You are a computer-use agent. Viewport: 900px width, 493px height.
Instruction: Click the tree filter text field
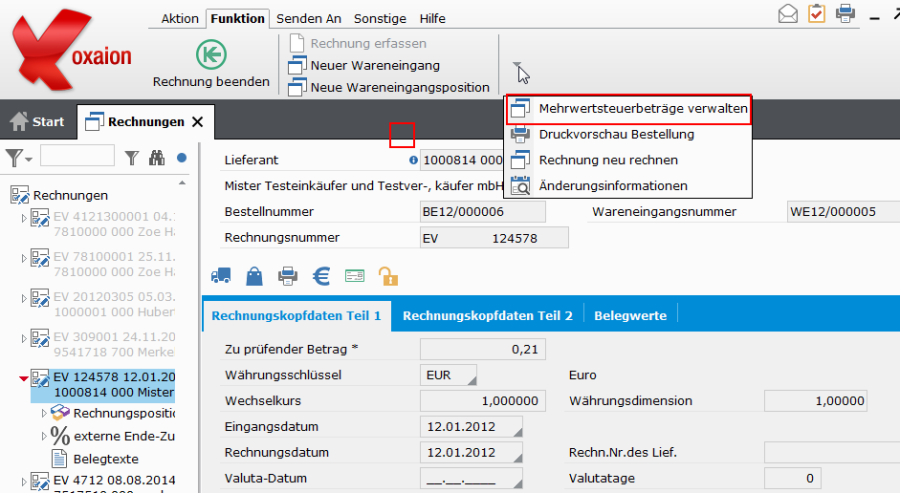[77, 156]
